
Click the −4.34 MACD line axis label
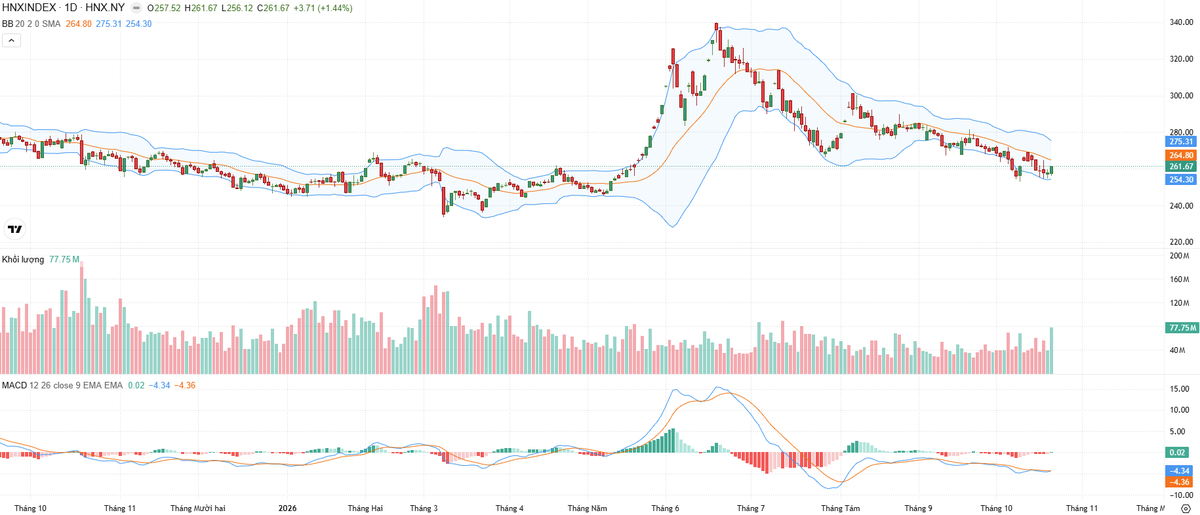[1181, 470]
